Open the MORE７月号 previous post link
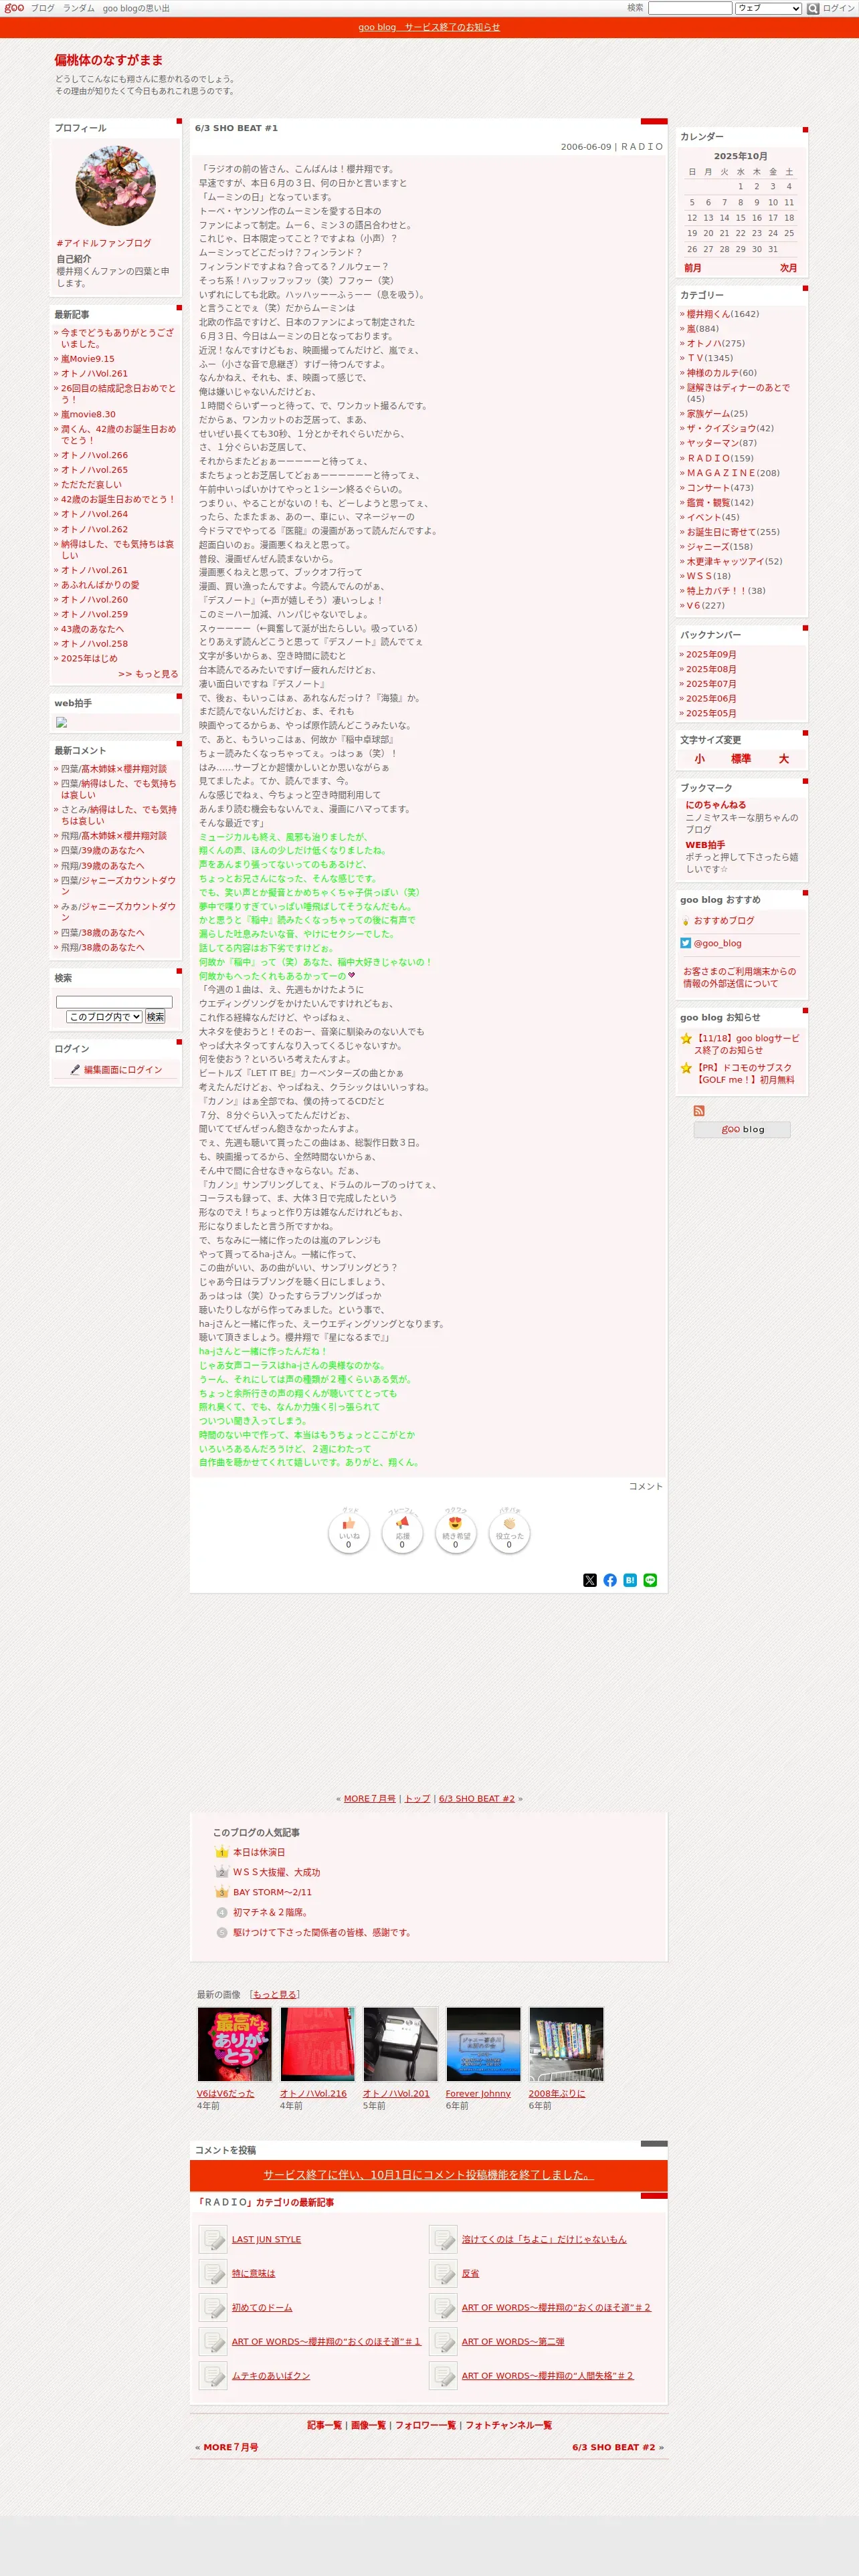 point(370,1798)
